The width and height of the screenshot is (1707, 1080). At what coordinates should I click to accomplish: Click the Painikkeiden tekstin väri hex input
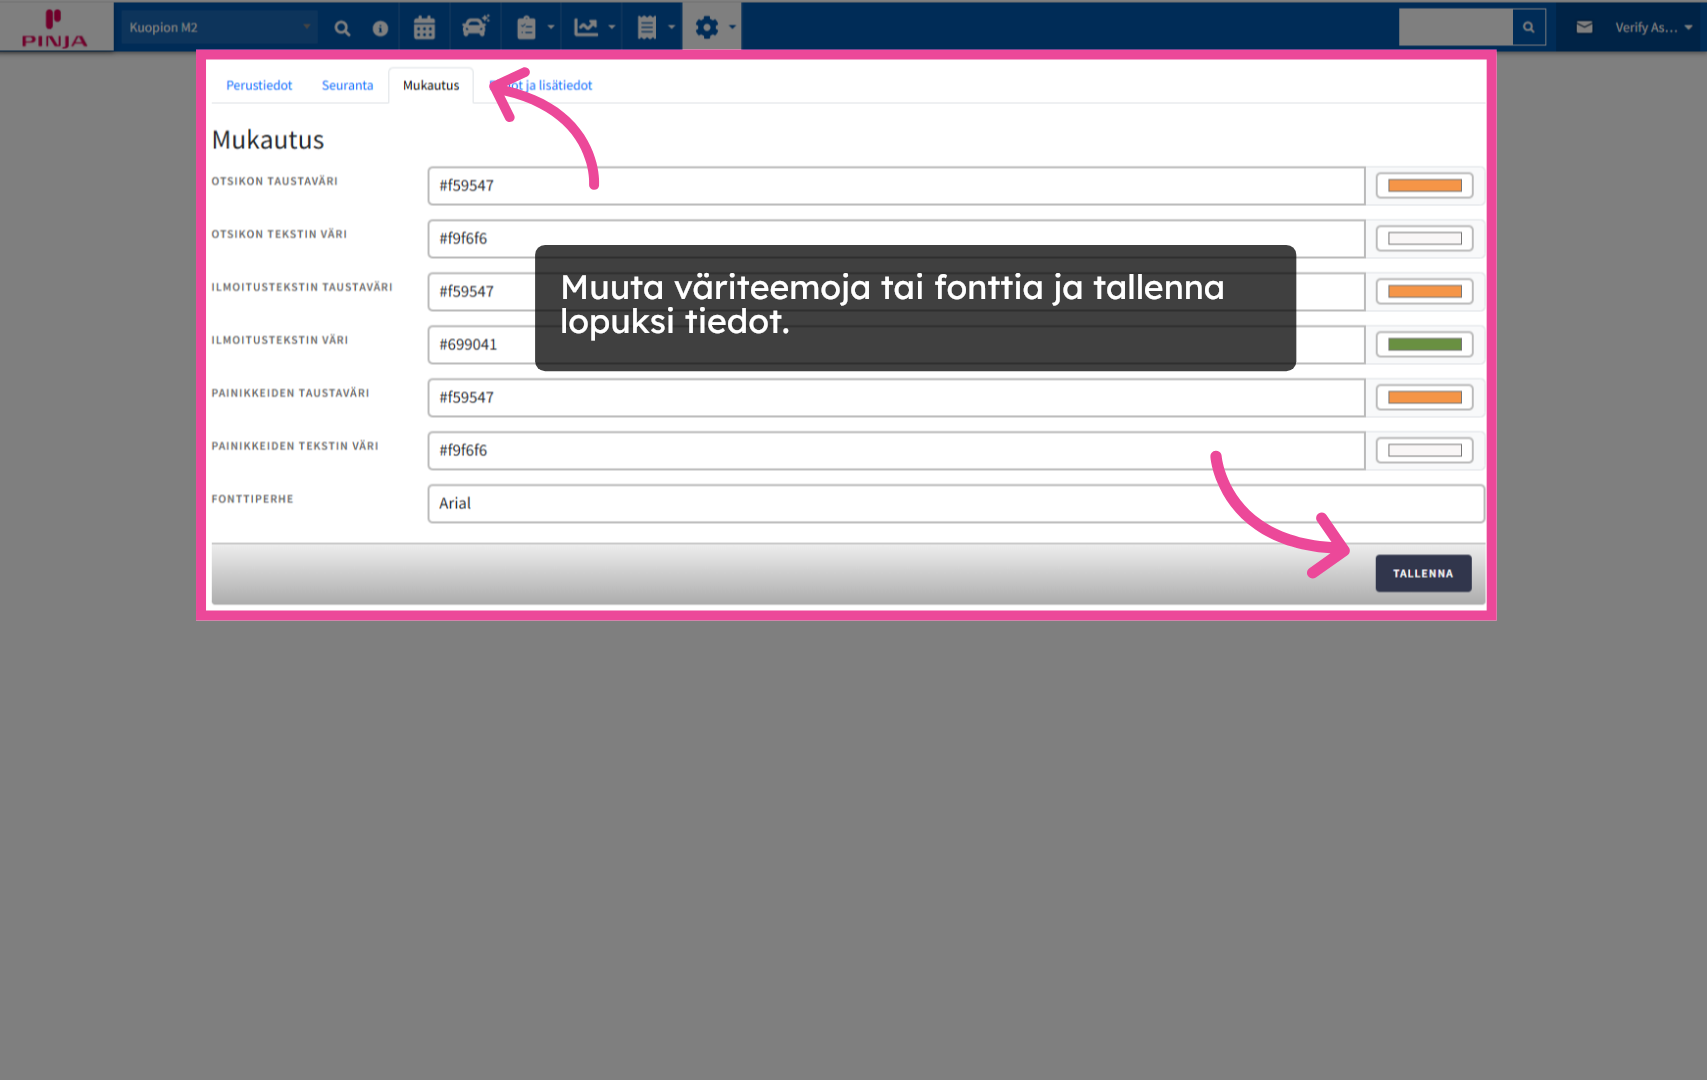896,451
